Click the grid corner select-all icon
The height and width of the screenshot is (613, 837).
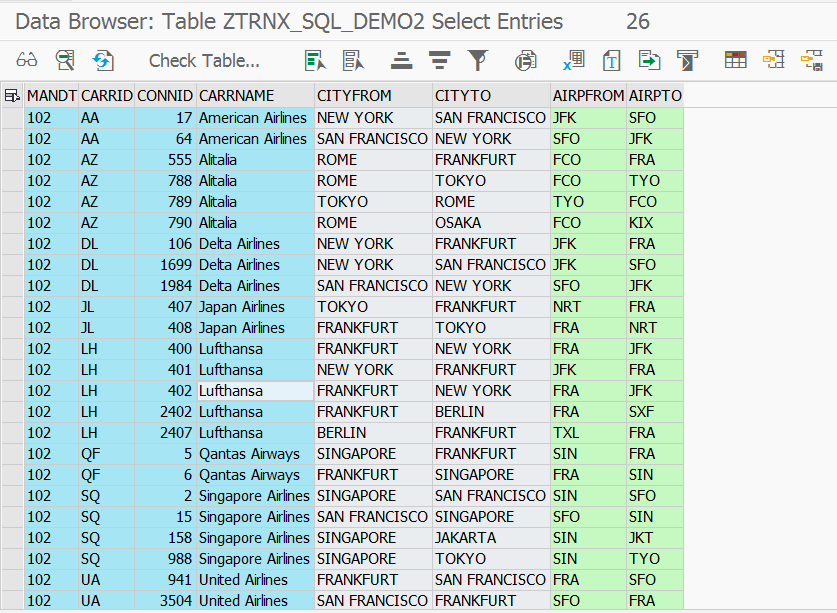(12, 96)
